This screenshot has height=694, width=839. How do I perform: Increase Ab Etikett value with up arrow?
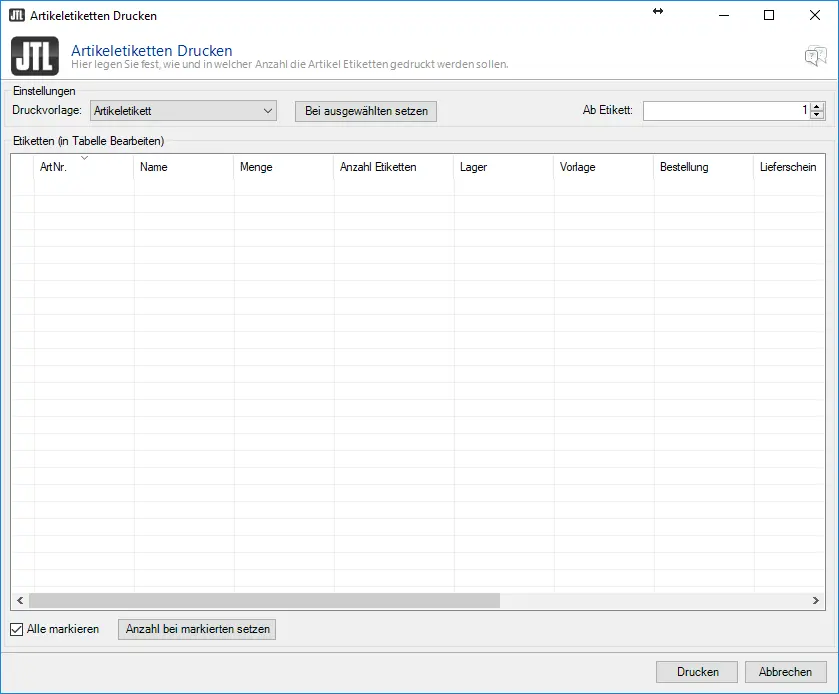pos(817,106)
